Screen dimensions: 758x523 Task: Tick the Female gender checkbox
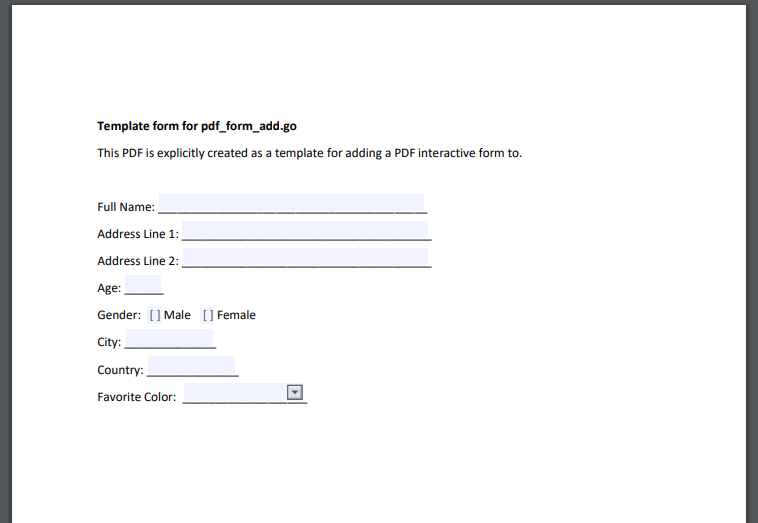point(208,315)
